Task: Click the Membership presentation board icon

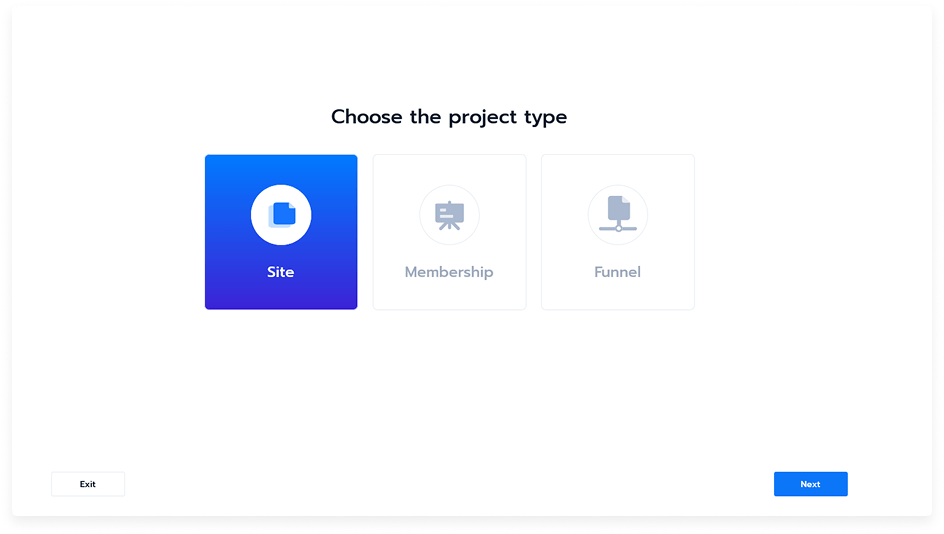Action: tap(449, 214)
